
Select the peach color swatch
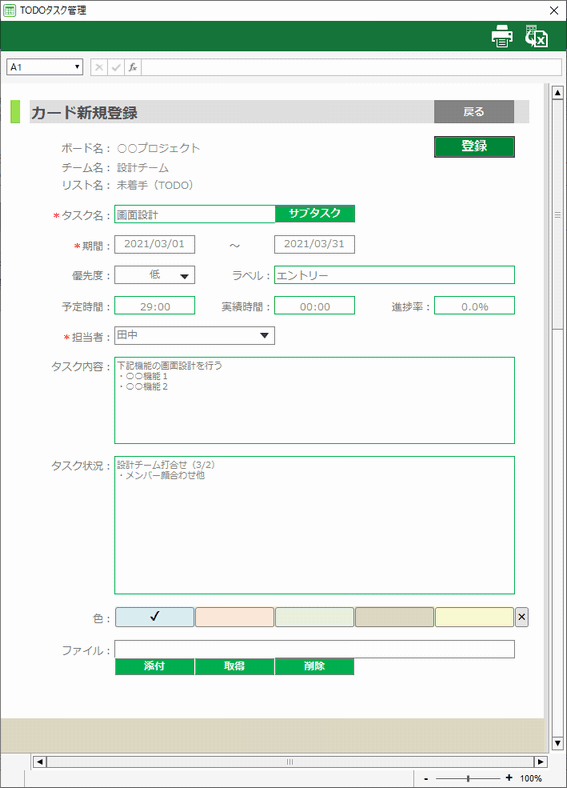235,617
